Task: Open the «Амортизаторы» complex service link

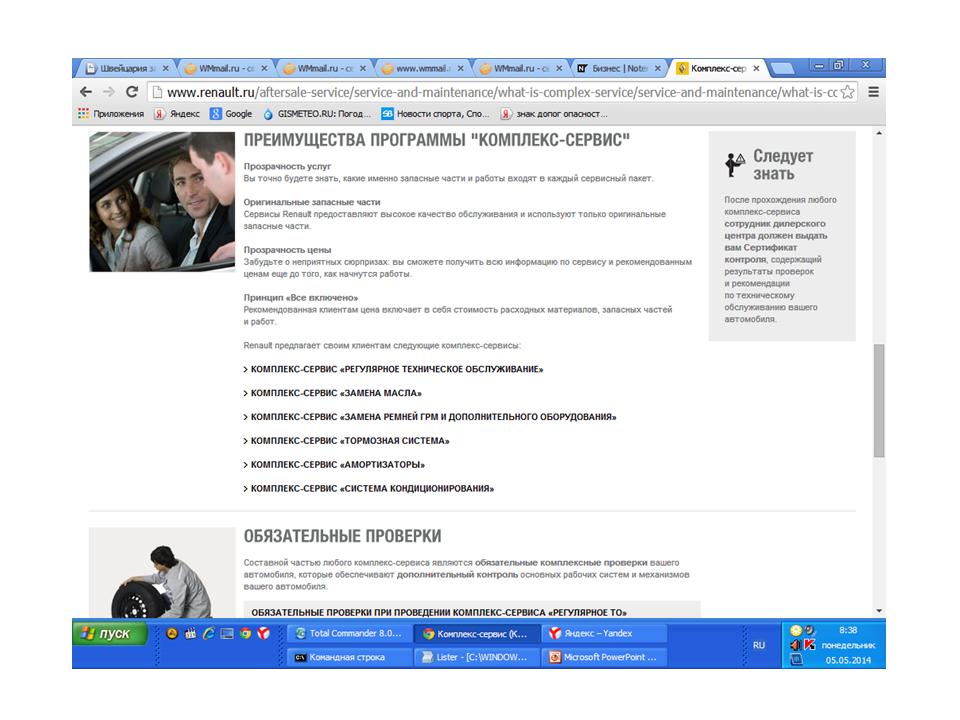Action: (x=338, y=465)
